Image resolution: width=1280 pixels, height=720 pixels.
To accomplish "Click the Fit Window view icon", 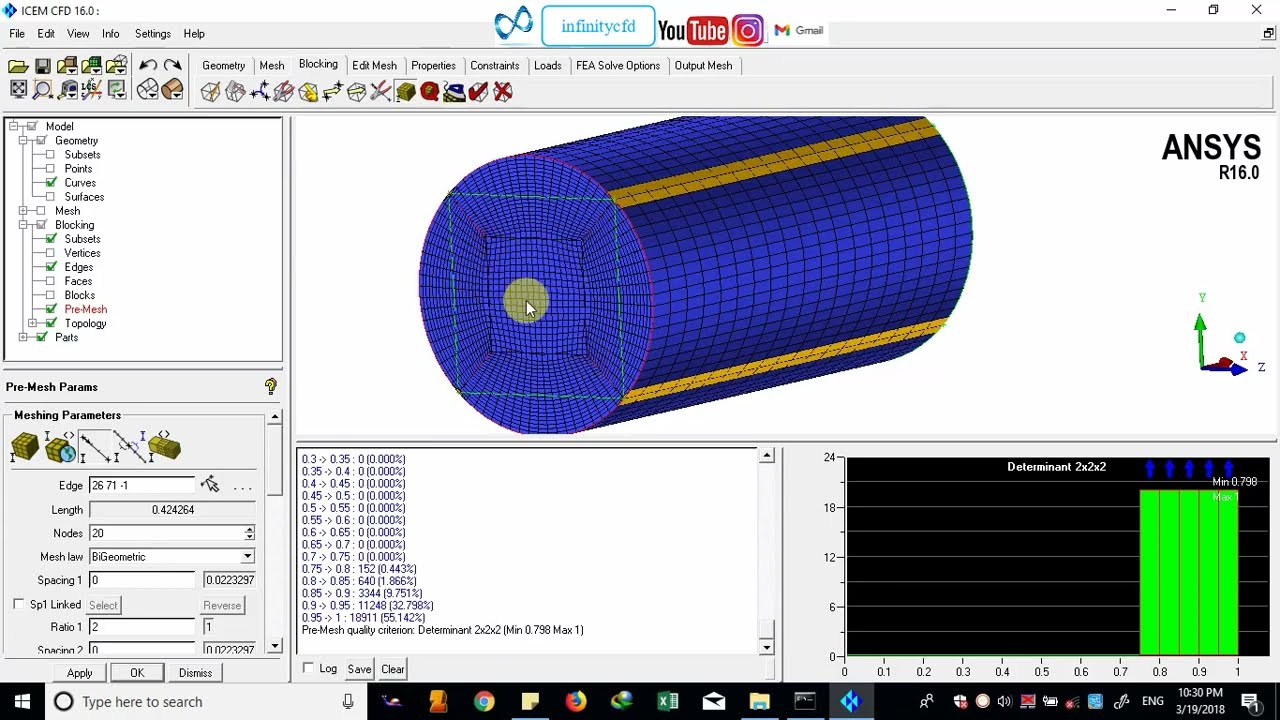I will [x=18, y=90].
